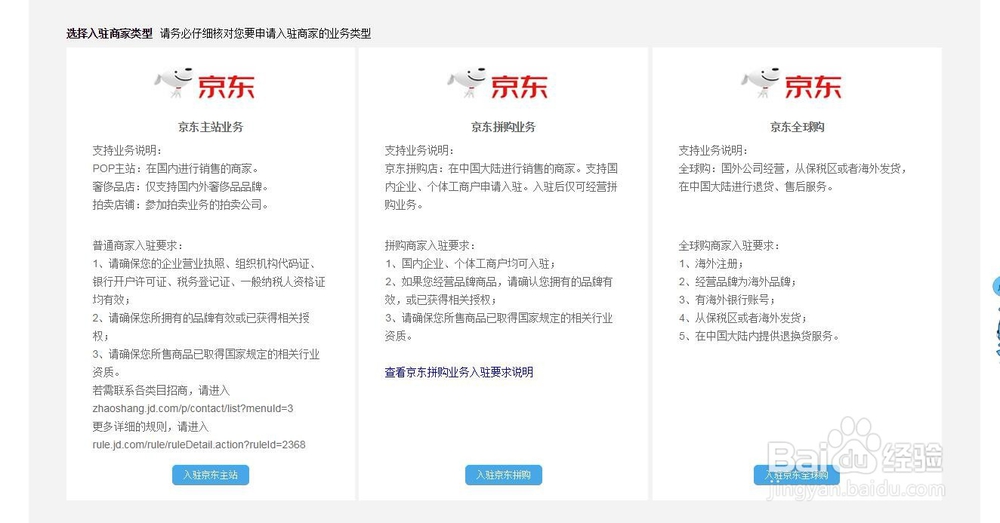Click line 3、有海外银行账号

727,299
